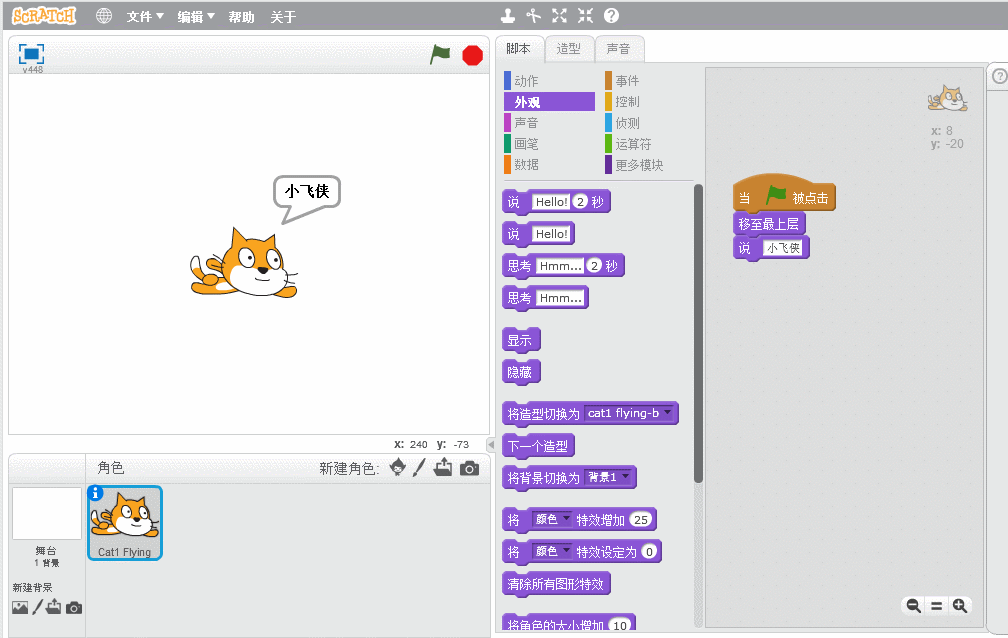Viewport: 1008px width, 638px height.
Task: Click the 帮助 menu item
Action: 242,17
